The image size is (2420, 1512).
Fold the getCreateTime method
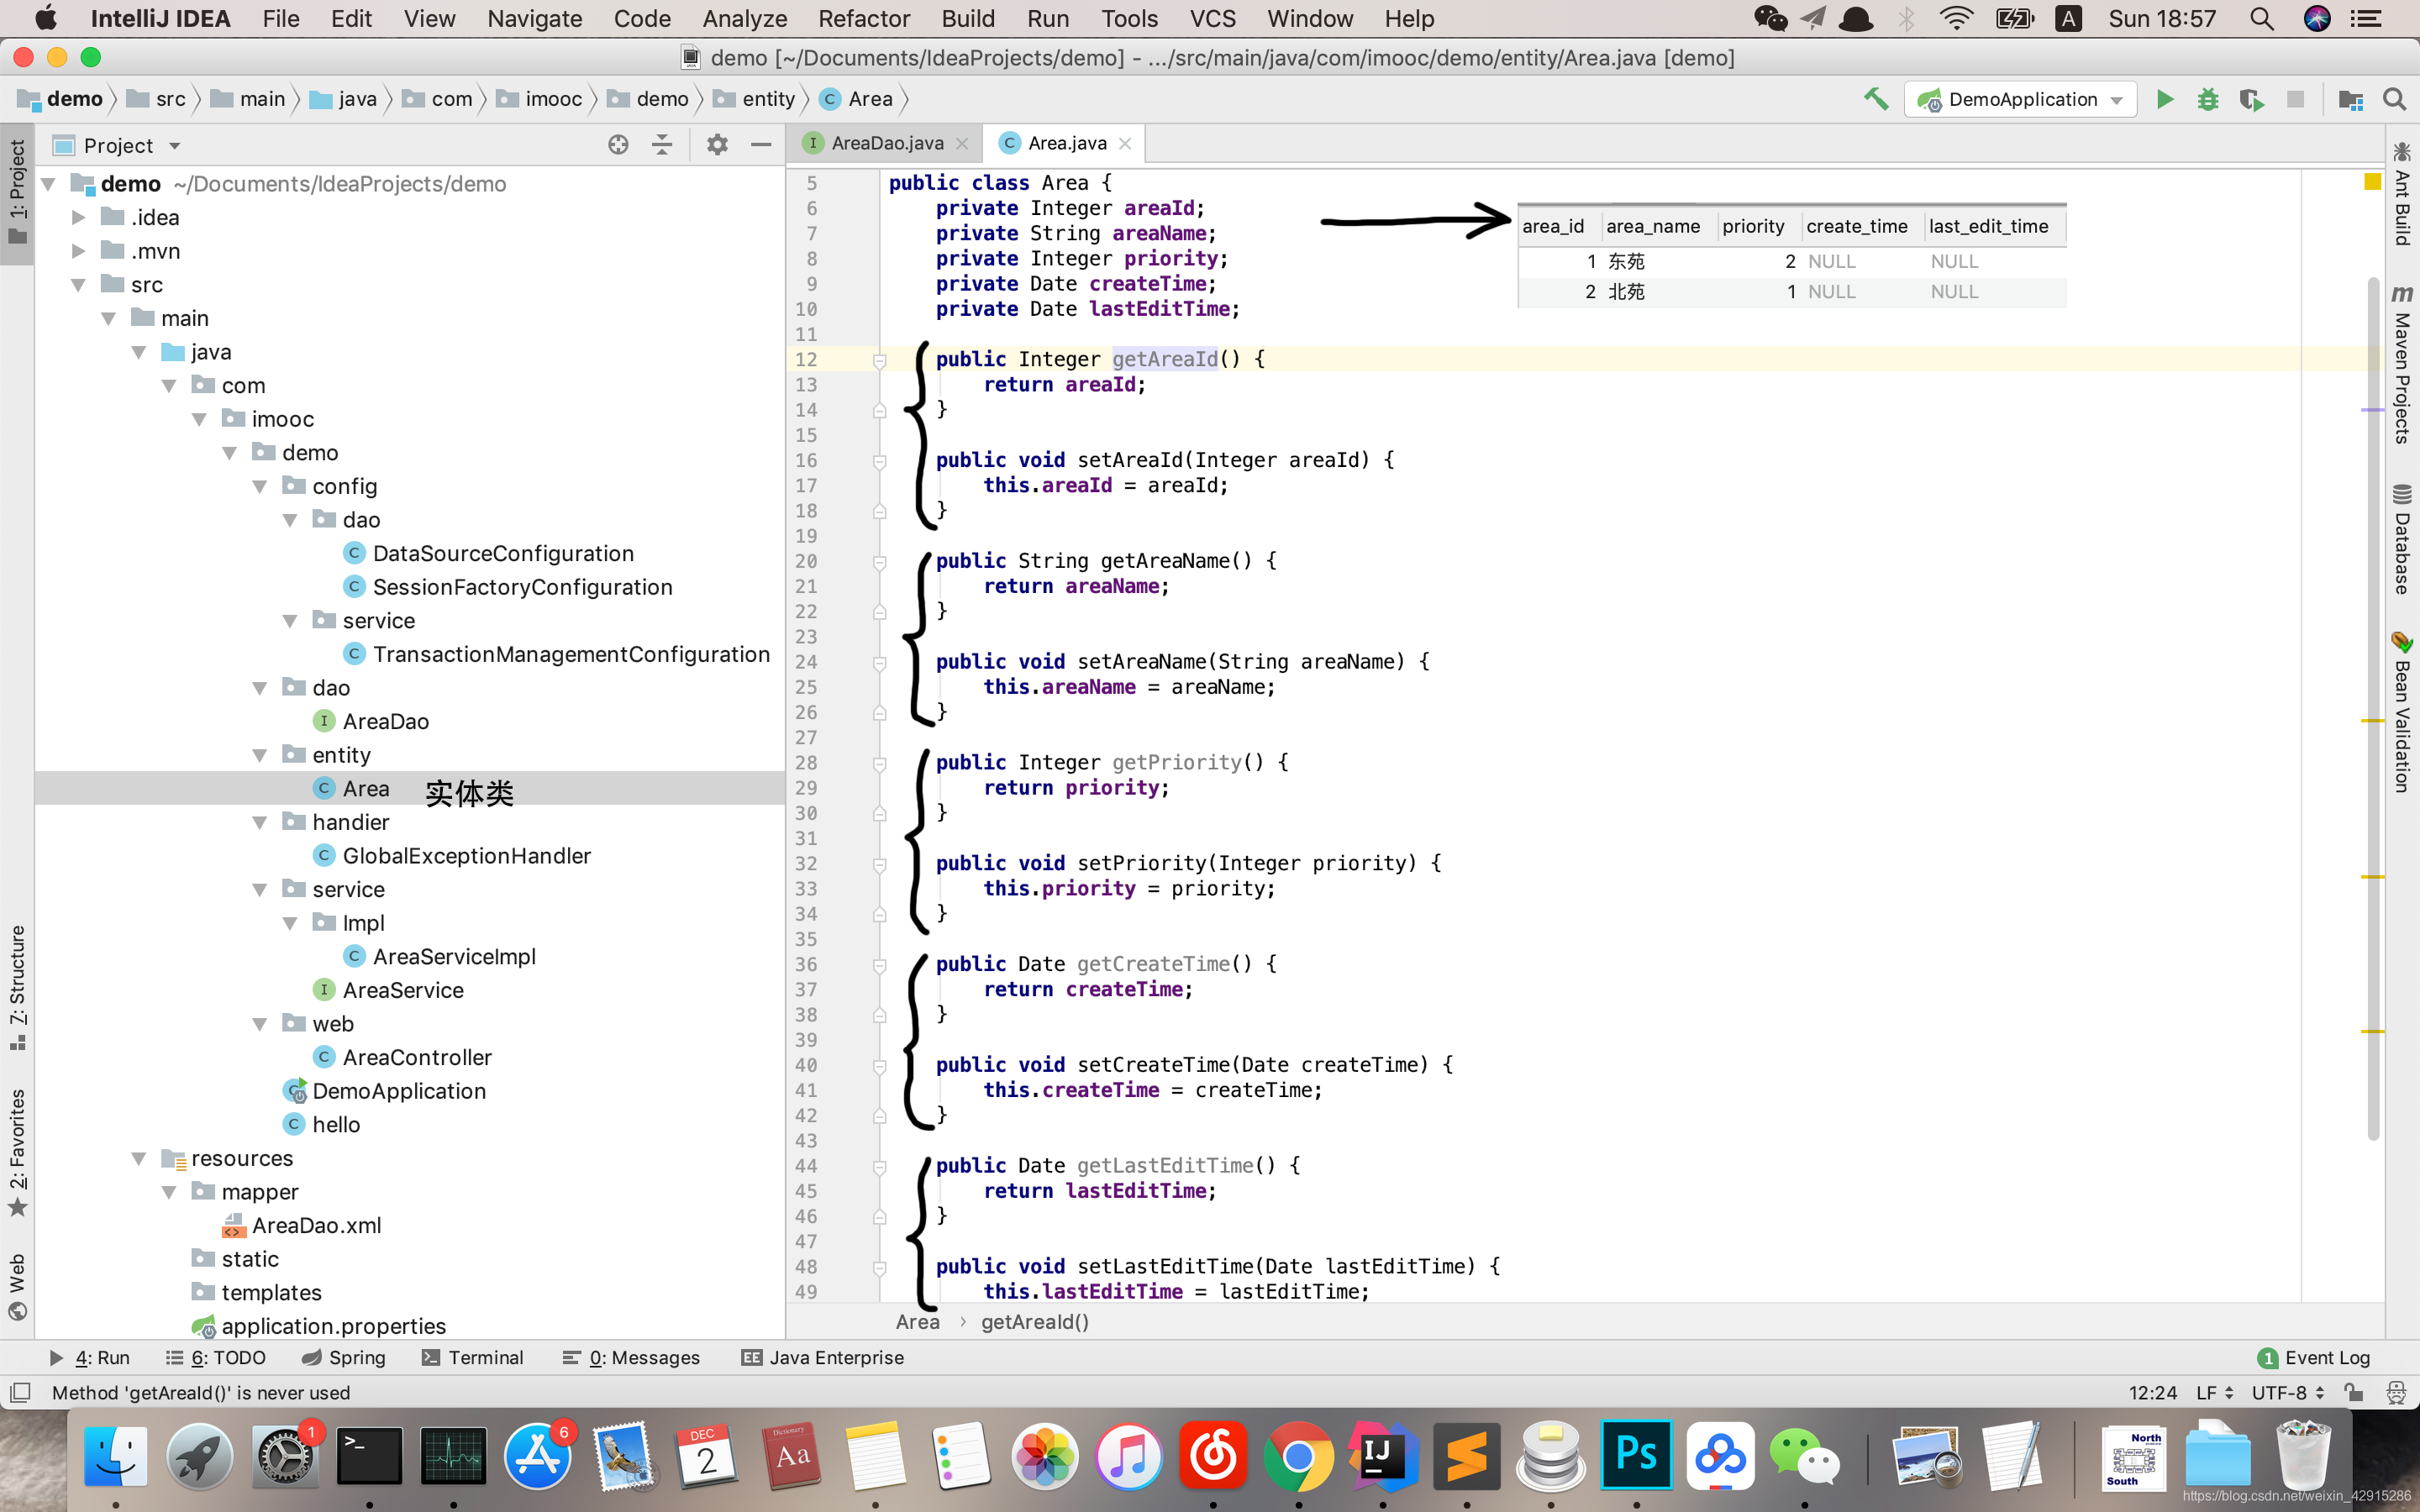tap(879, 965)
